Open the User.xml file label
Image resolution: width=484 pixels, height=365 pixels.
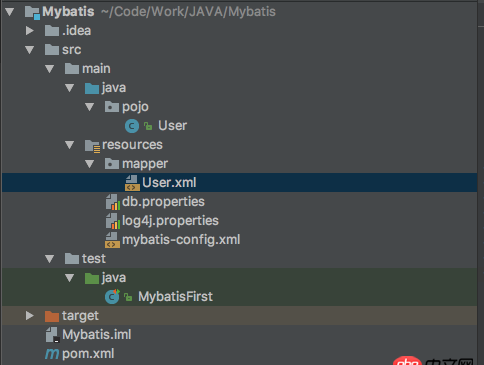pyautogui.click(x=169, y=183)
